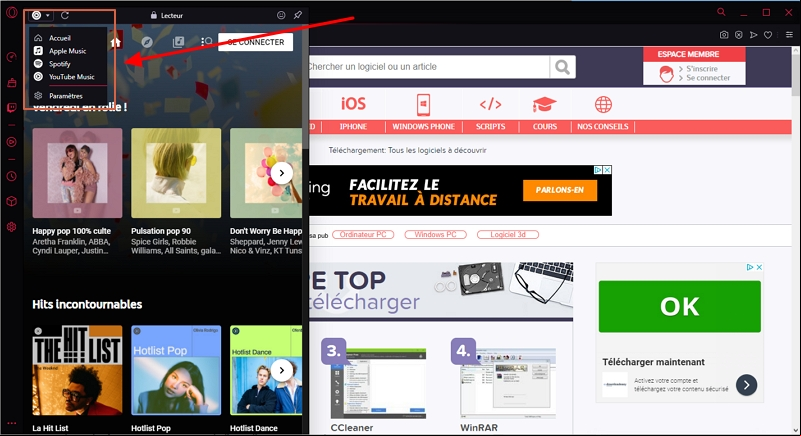Choose Apple Music in the menu
Screen dimensions: 801x436
[x=69, y=51]
